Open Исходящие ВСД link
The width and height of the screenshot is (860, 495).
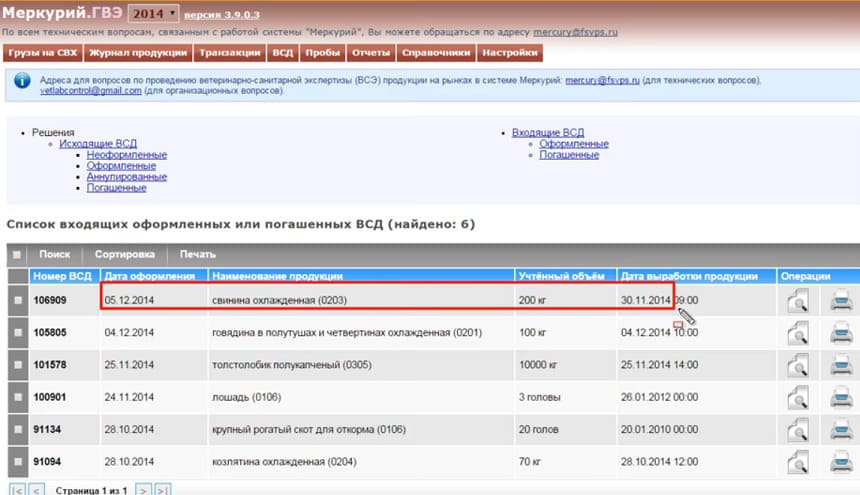(x=98, y=144)
